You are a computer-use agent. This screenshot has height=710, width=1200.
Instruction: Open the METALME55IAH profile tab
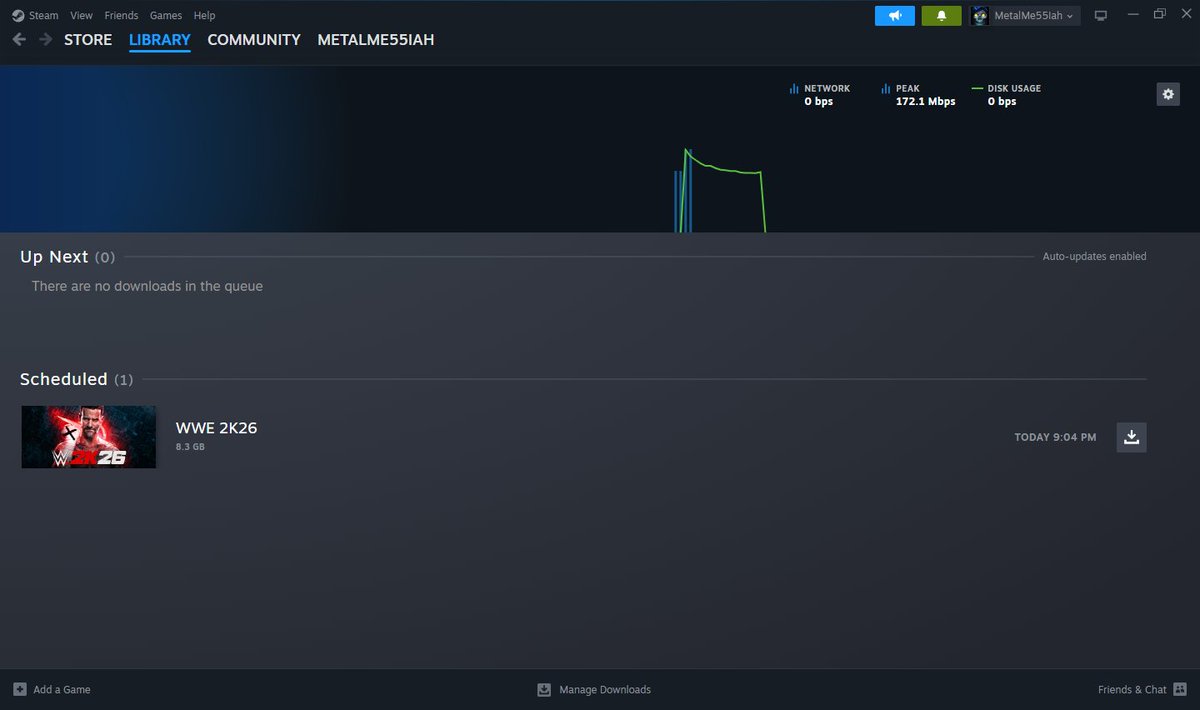pyautogui.click(x=376, y=40)
